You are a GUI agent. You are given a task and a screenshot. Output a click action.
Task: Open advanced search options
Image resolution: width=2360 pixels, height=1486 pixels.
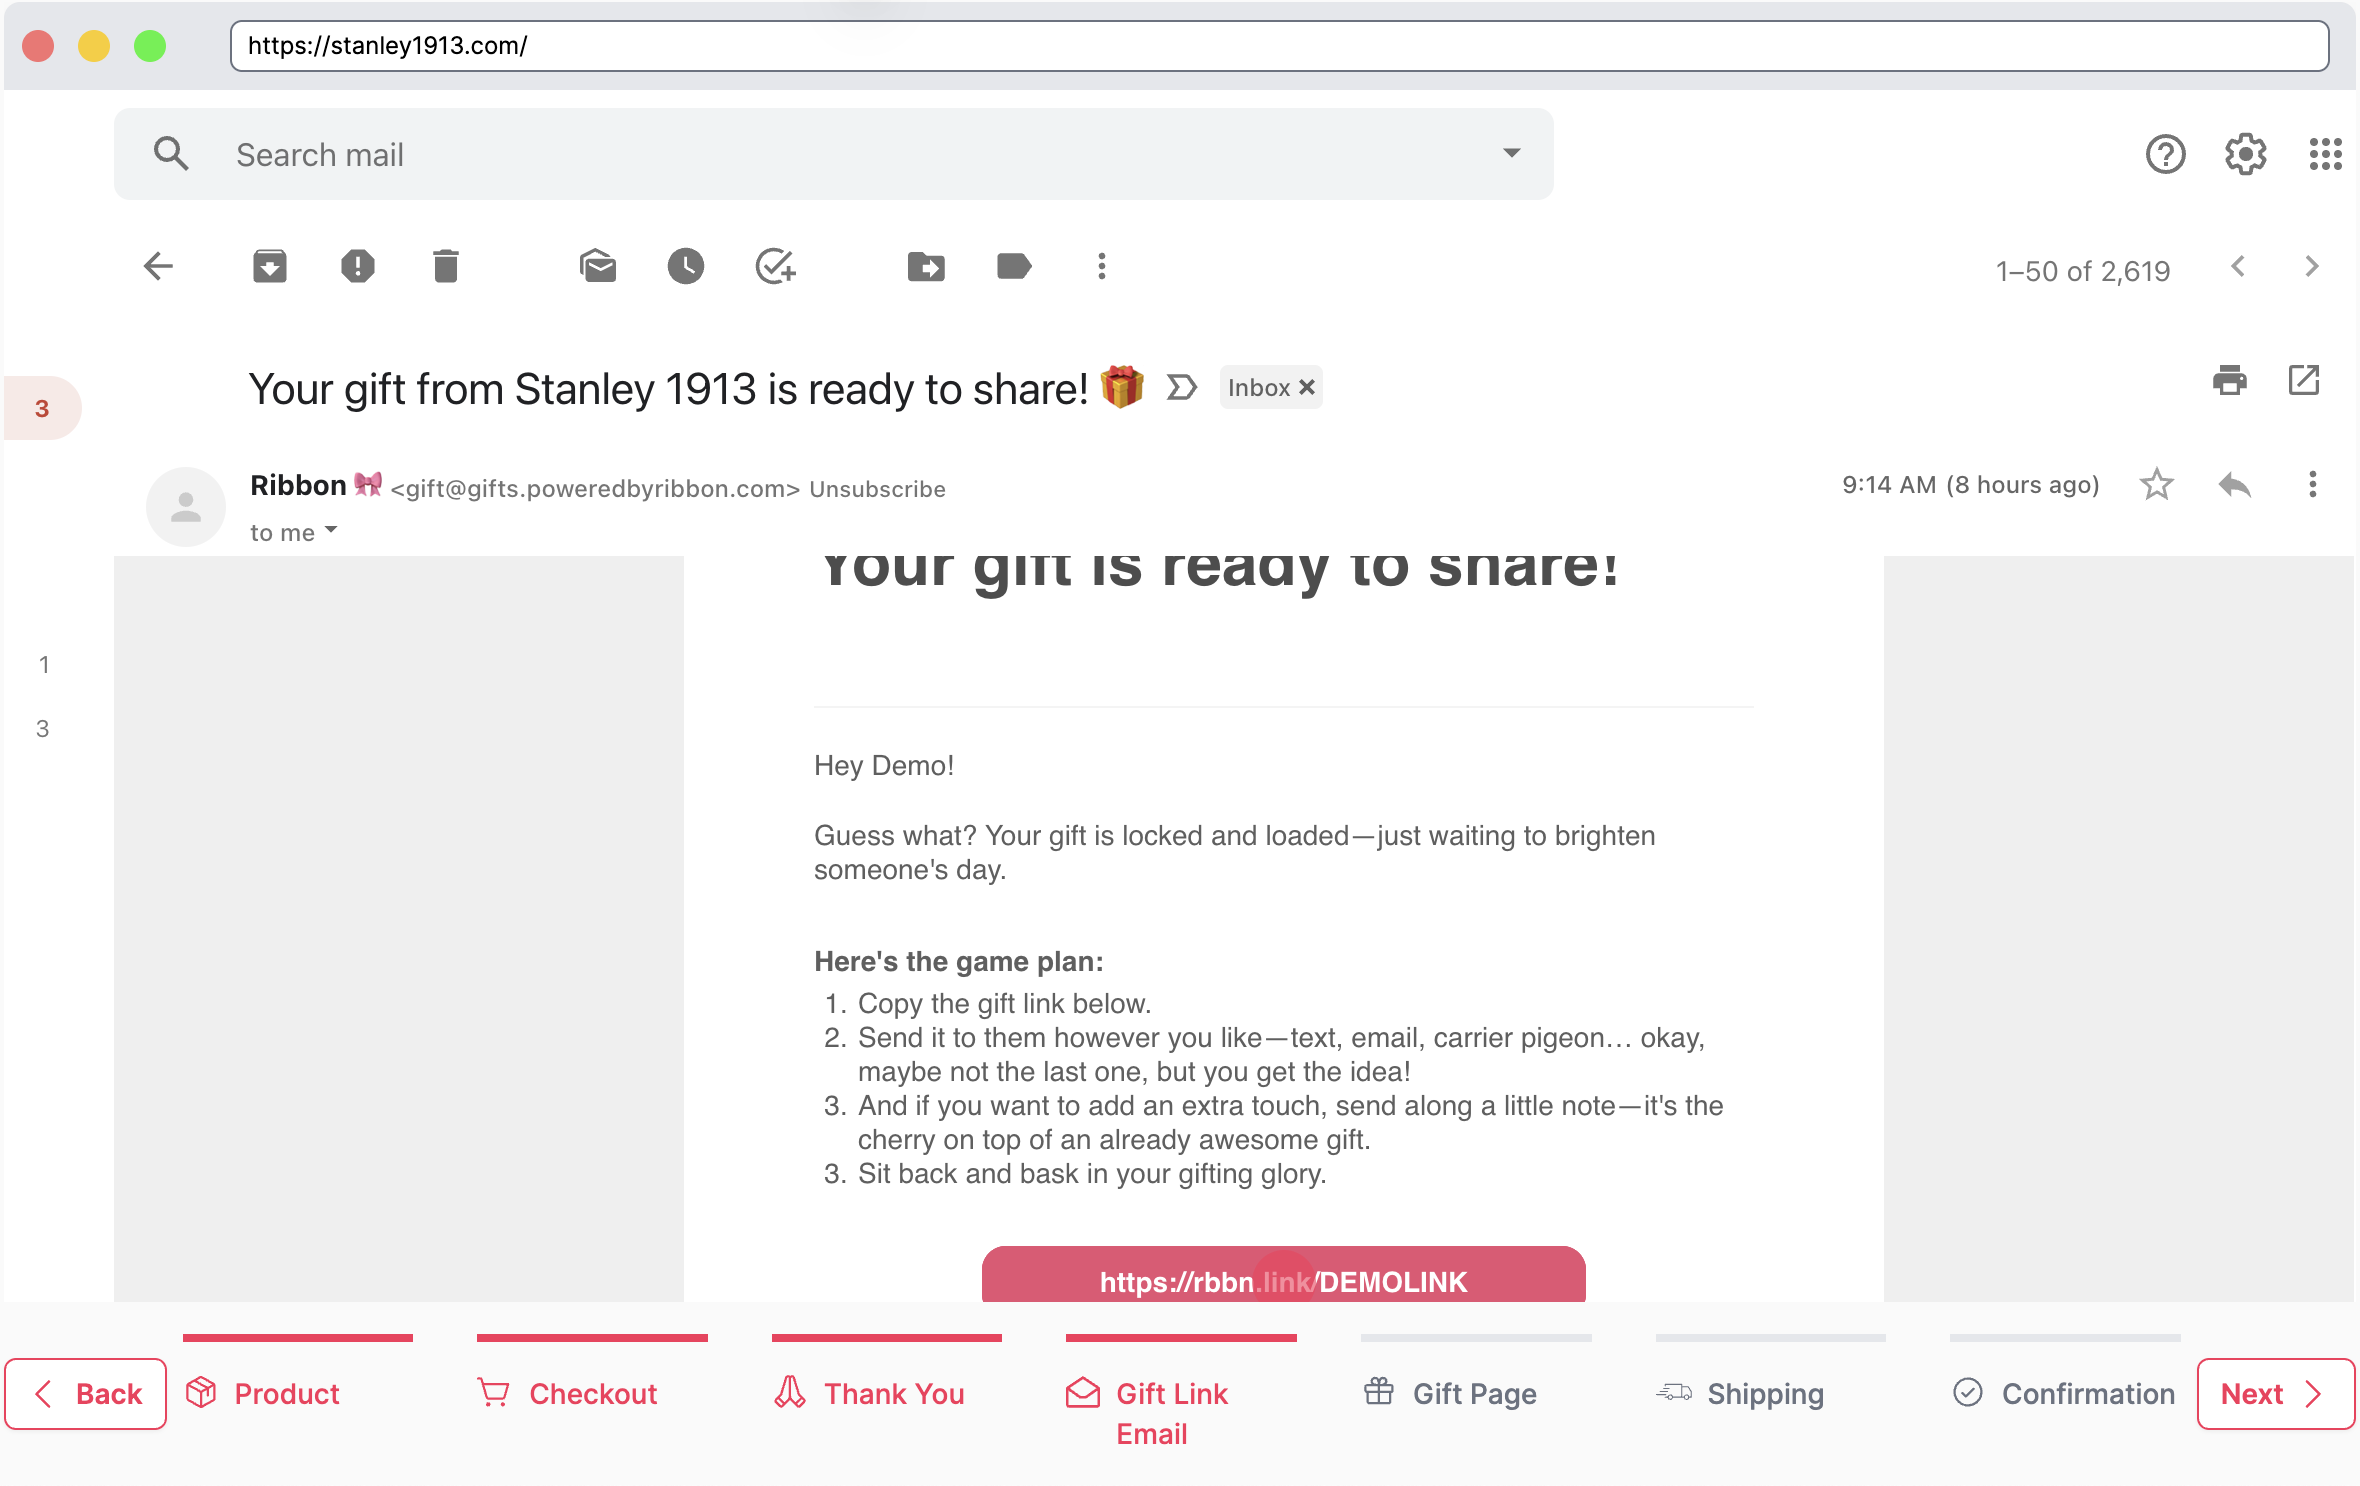(x=1512, y=153)
